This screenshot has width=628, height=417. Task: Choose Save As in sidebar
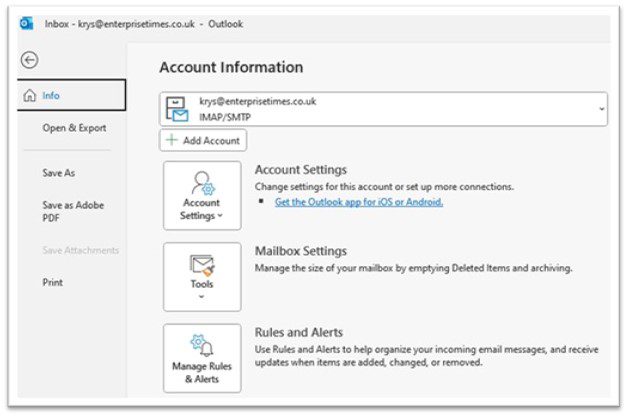(58, 173)
